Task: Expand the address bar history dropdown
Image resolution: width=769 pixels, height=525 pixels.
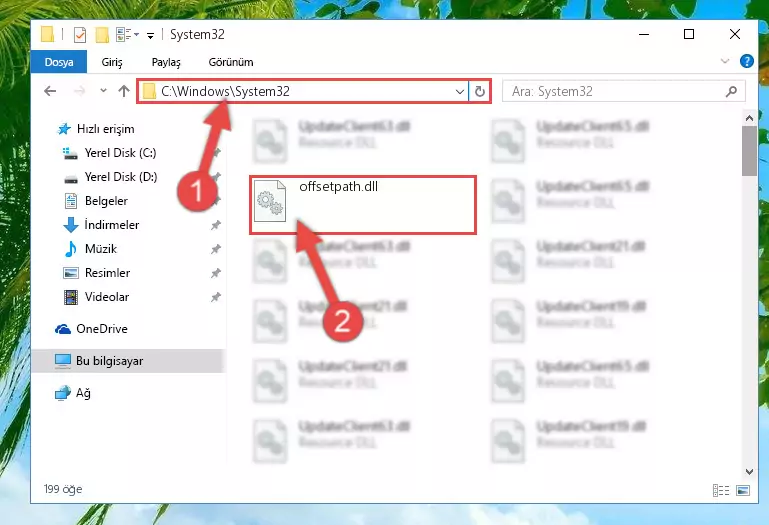Action: click(x=460, y=91)
